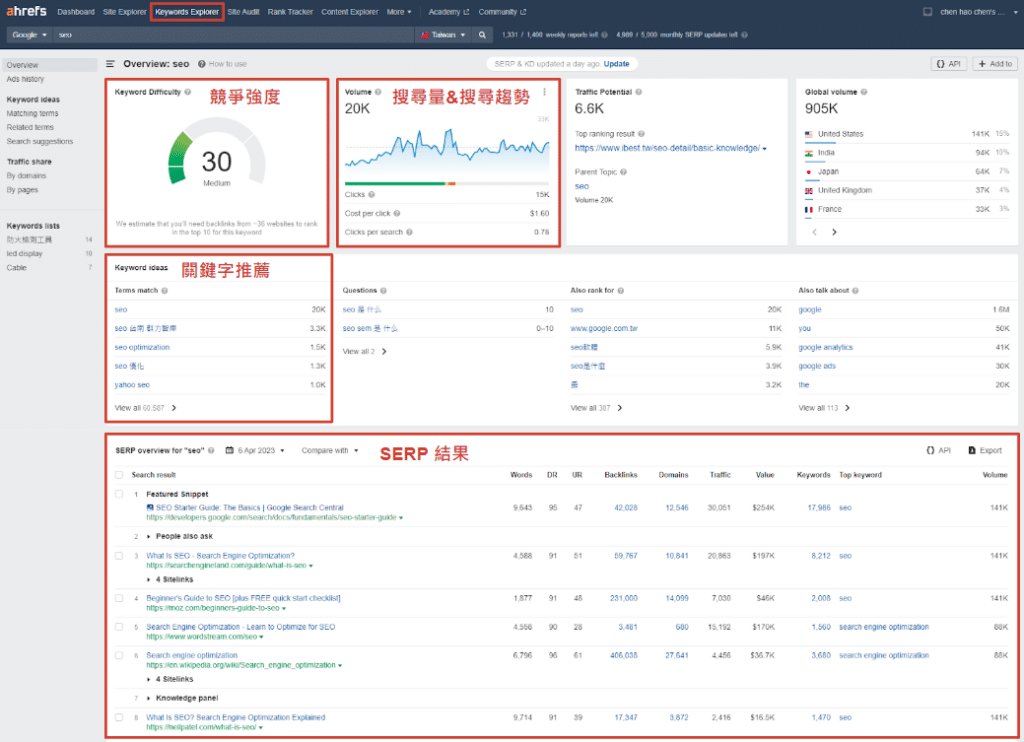Open the Site Explorer tab
1024x742 pixels.
(x=124, y=12)
